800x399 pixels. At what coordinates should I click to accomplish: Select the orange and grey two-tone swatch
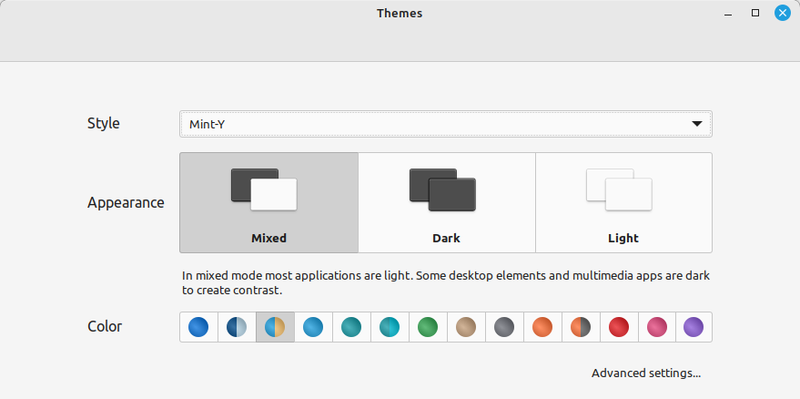(x=581, y=327)
